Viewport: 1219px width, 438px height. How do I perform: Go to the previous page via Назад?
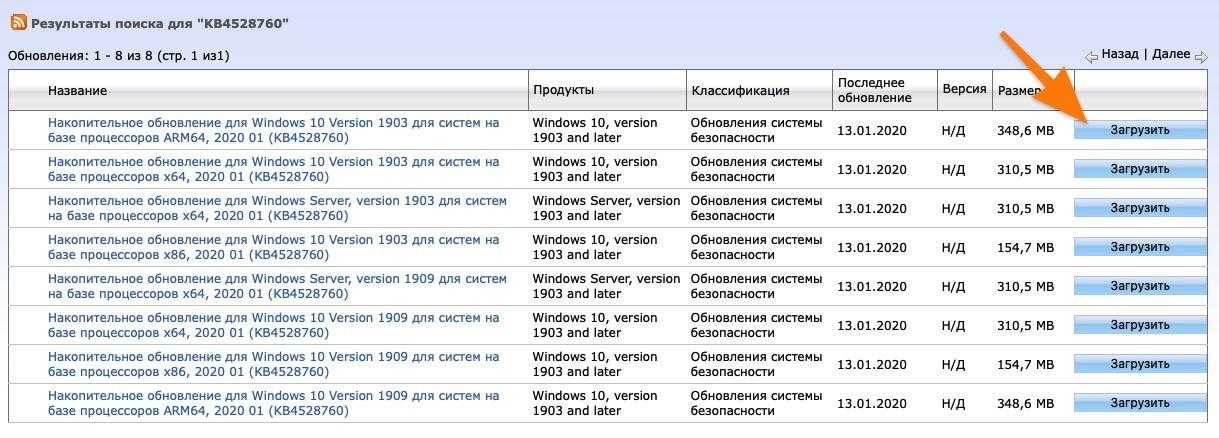click(x=1120, y=54)
